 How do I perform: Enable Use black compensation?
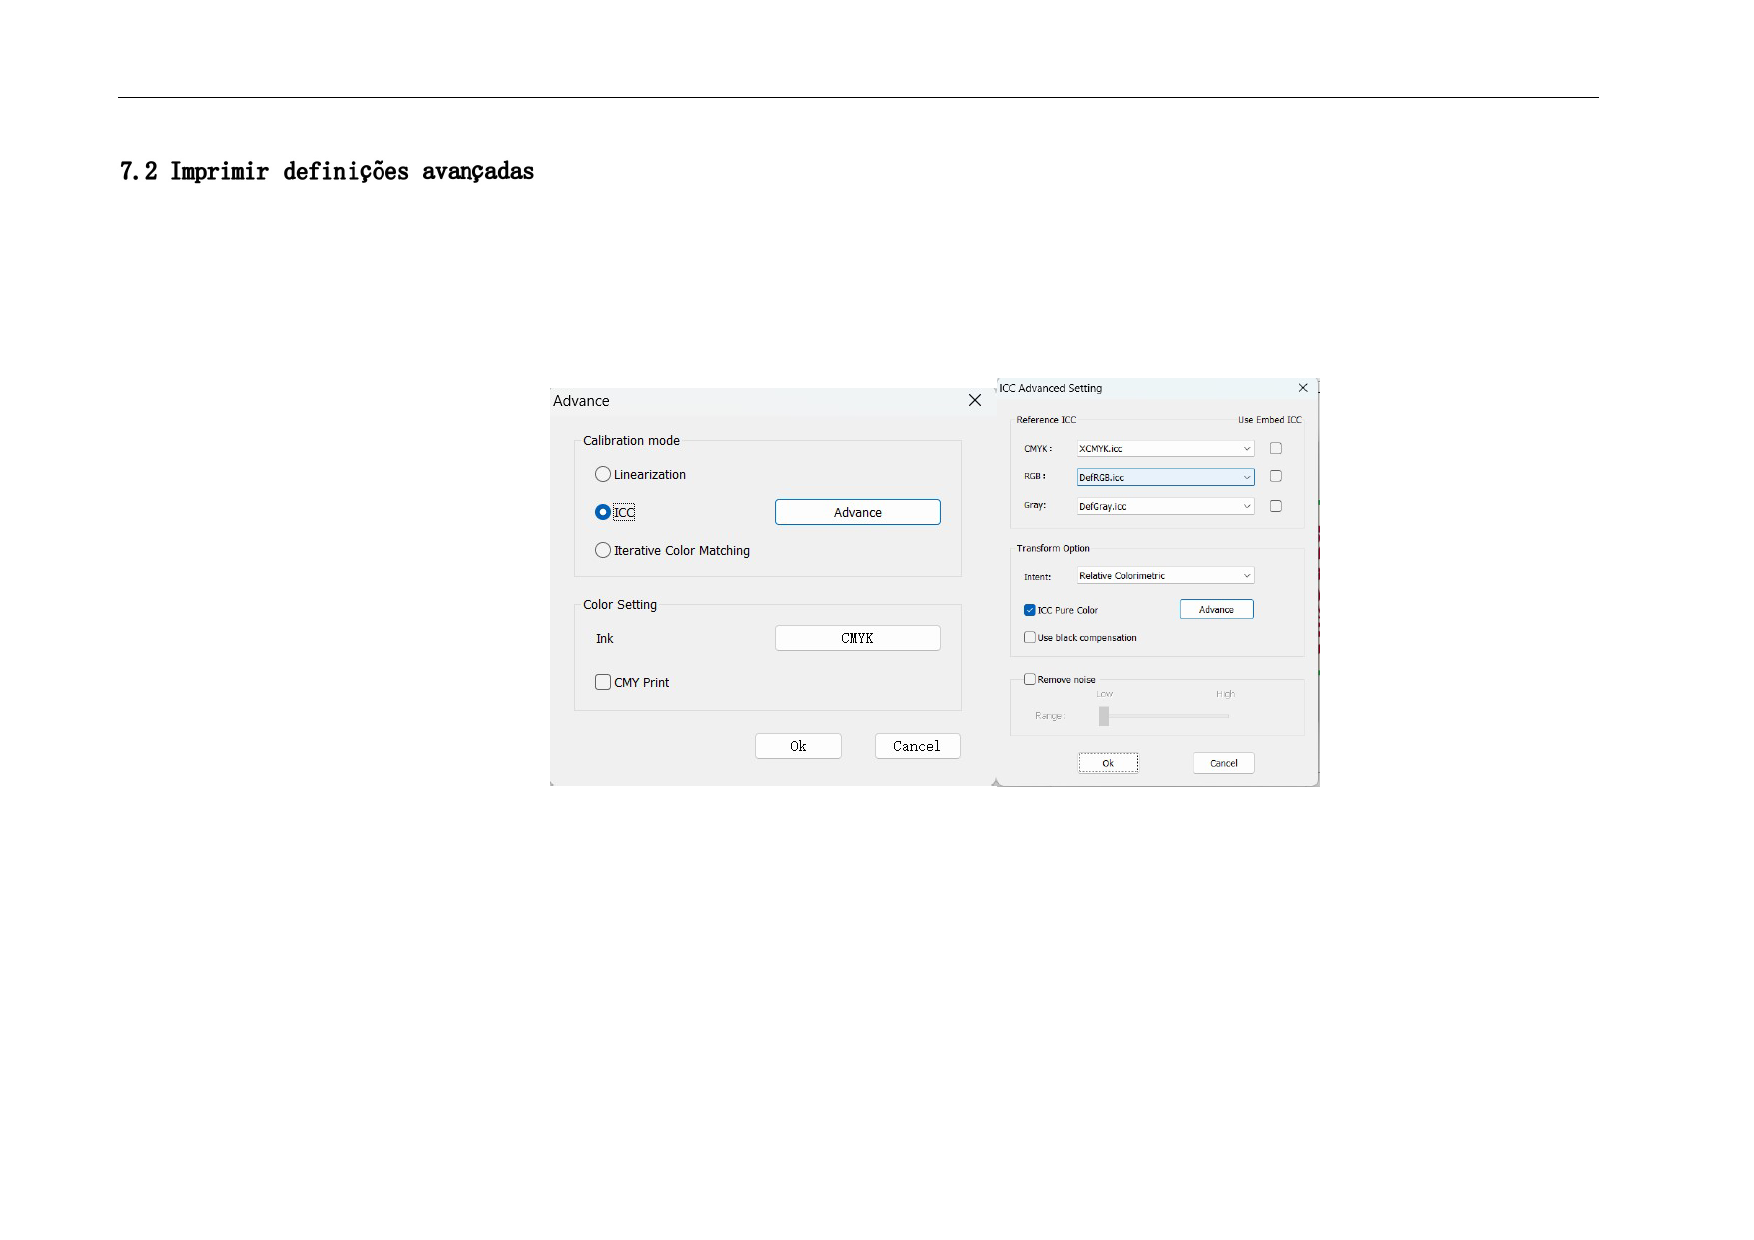coord(1030,637)
